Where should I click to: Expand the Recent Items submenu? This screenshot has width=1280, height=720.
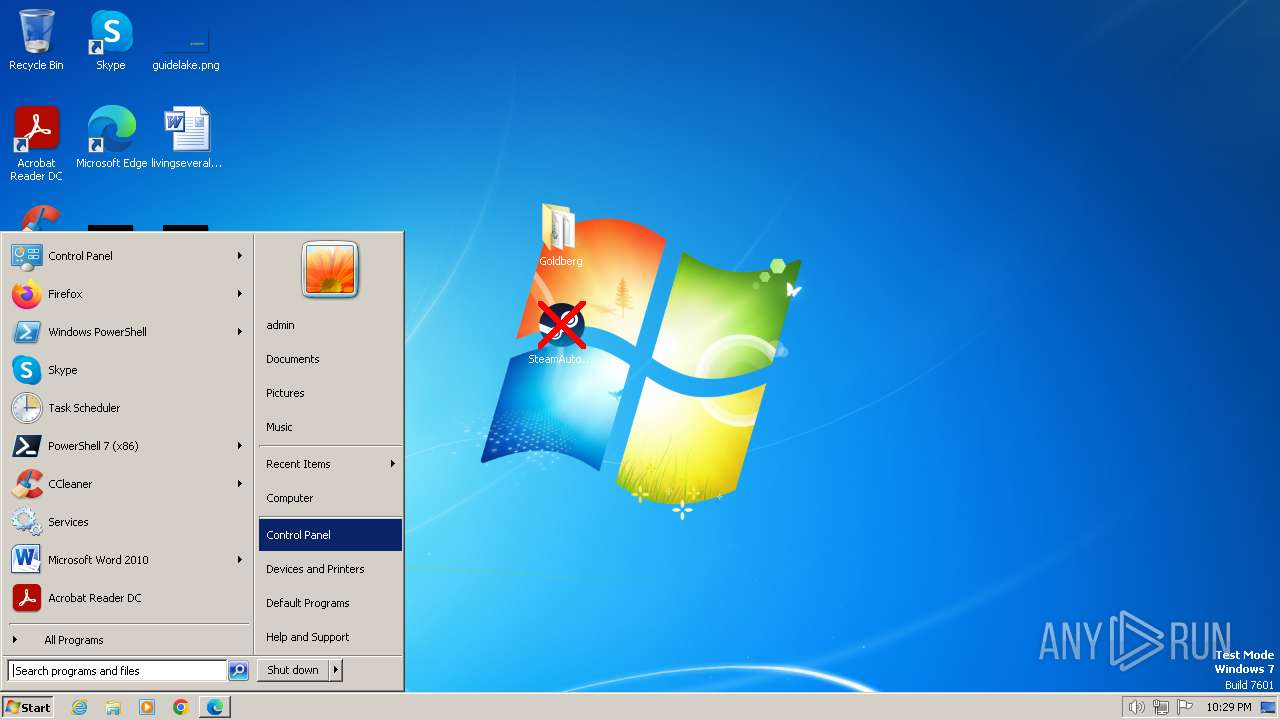click(x=330, y=464)
